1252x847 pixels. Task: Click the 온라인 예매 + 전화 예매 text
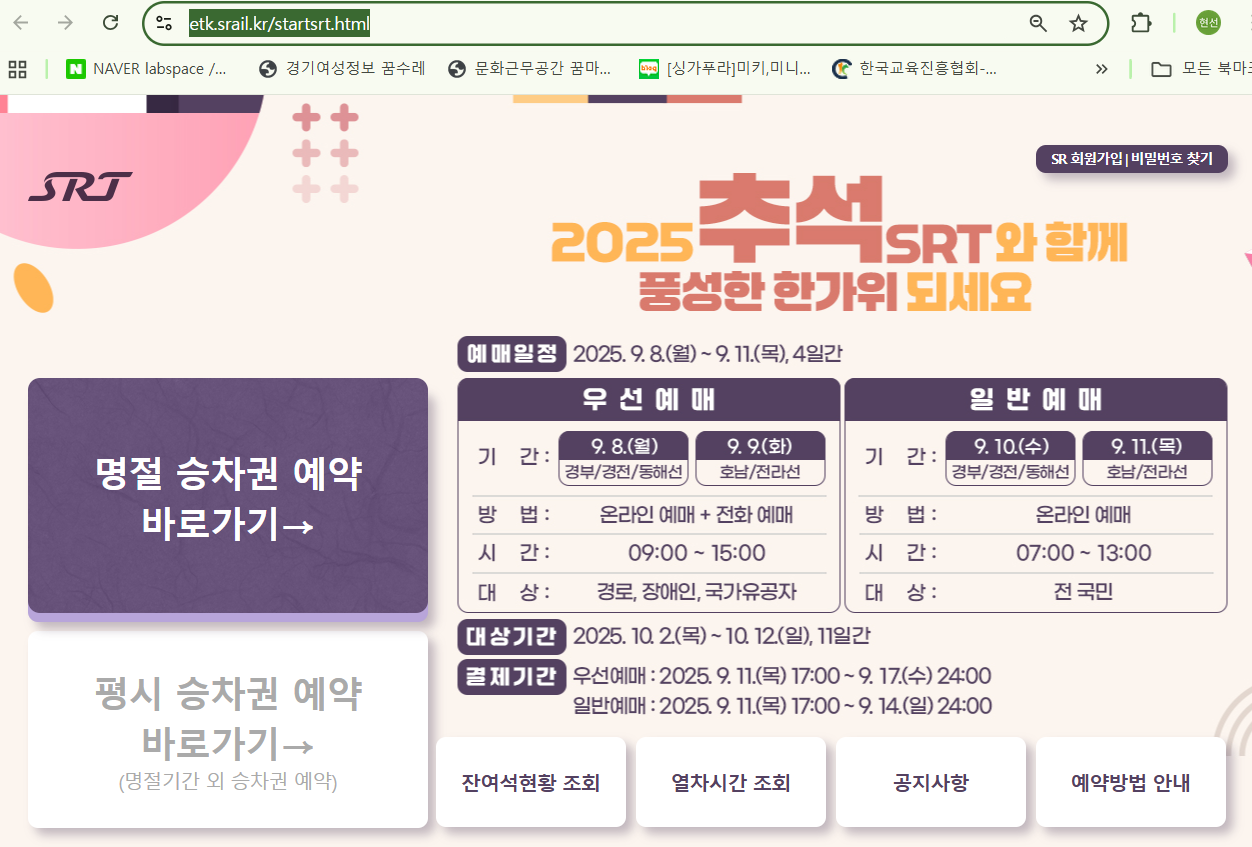point(696,516)
